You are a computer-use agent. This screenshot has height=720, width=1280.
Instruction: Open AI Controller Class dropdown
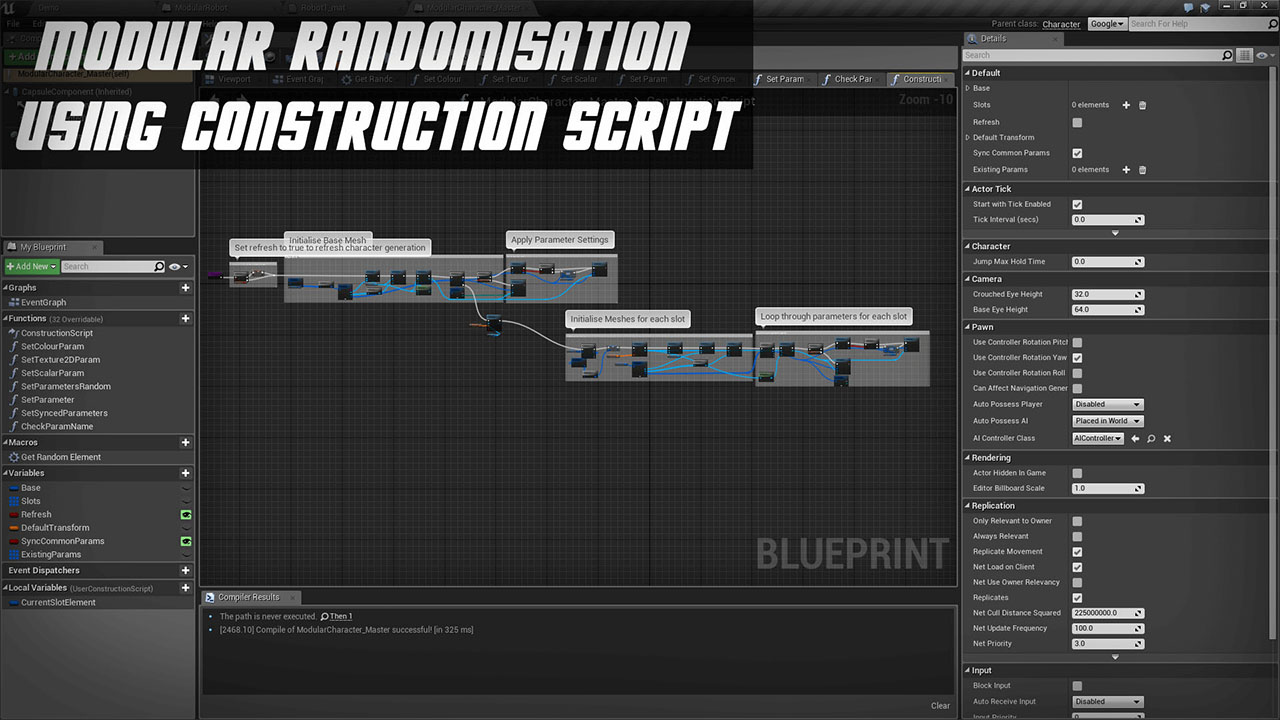click(x=1098, y=438)
